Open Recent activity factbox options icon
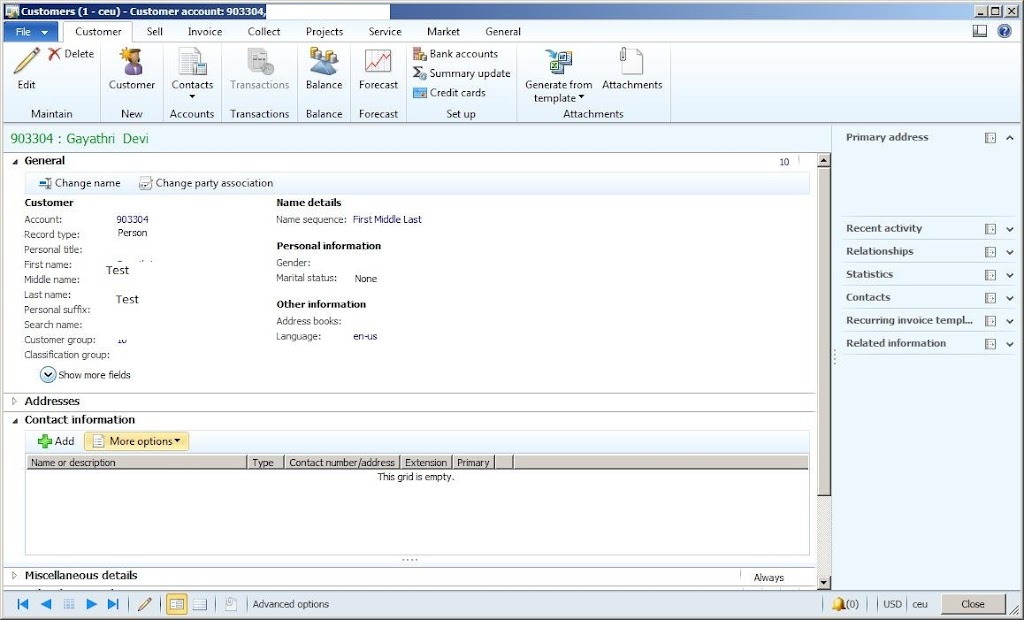Screen dimensions: 1024x620 [991, 229]
